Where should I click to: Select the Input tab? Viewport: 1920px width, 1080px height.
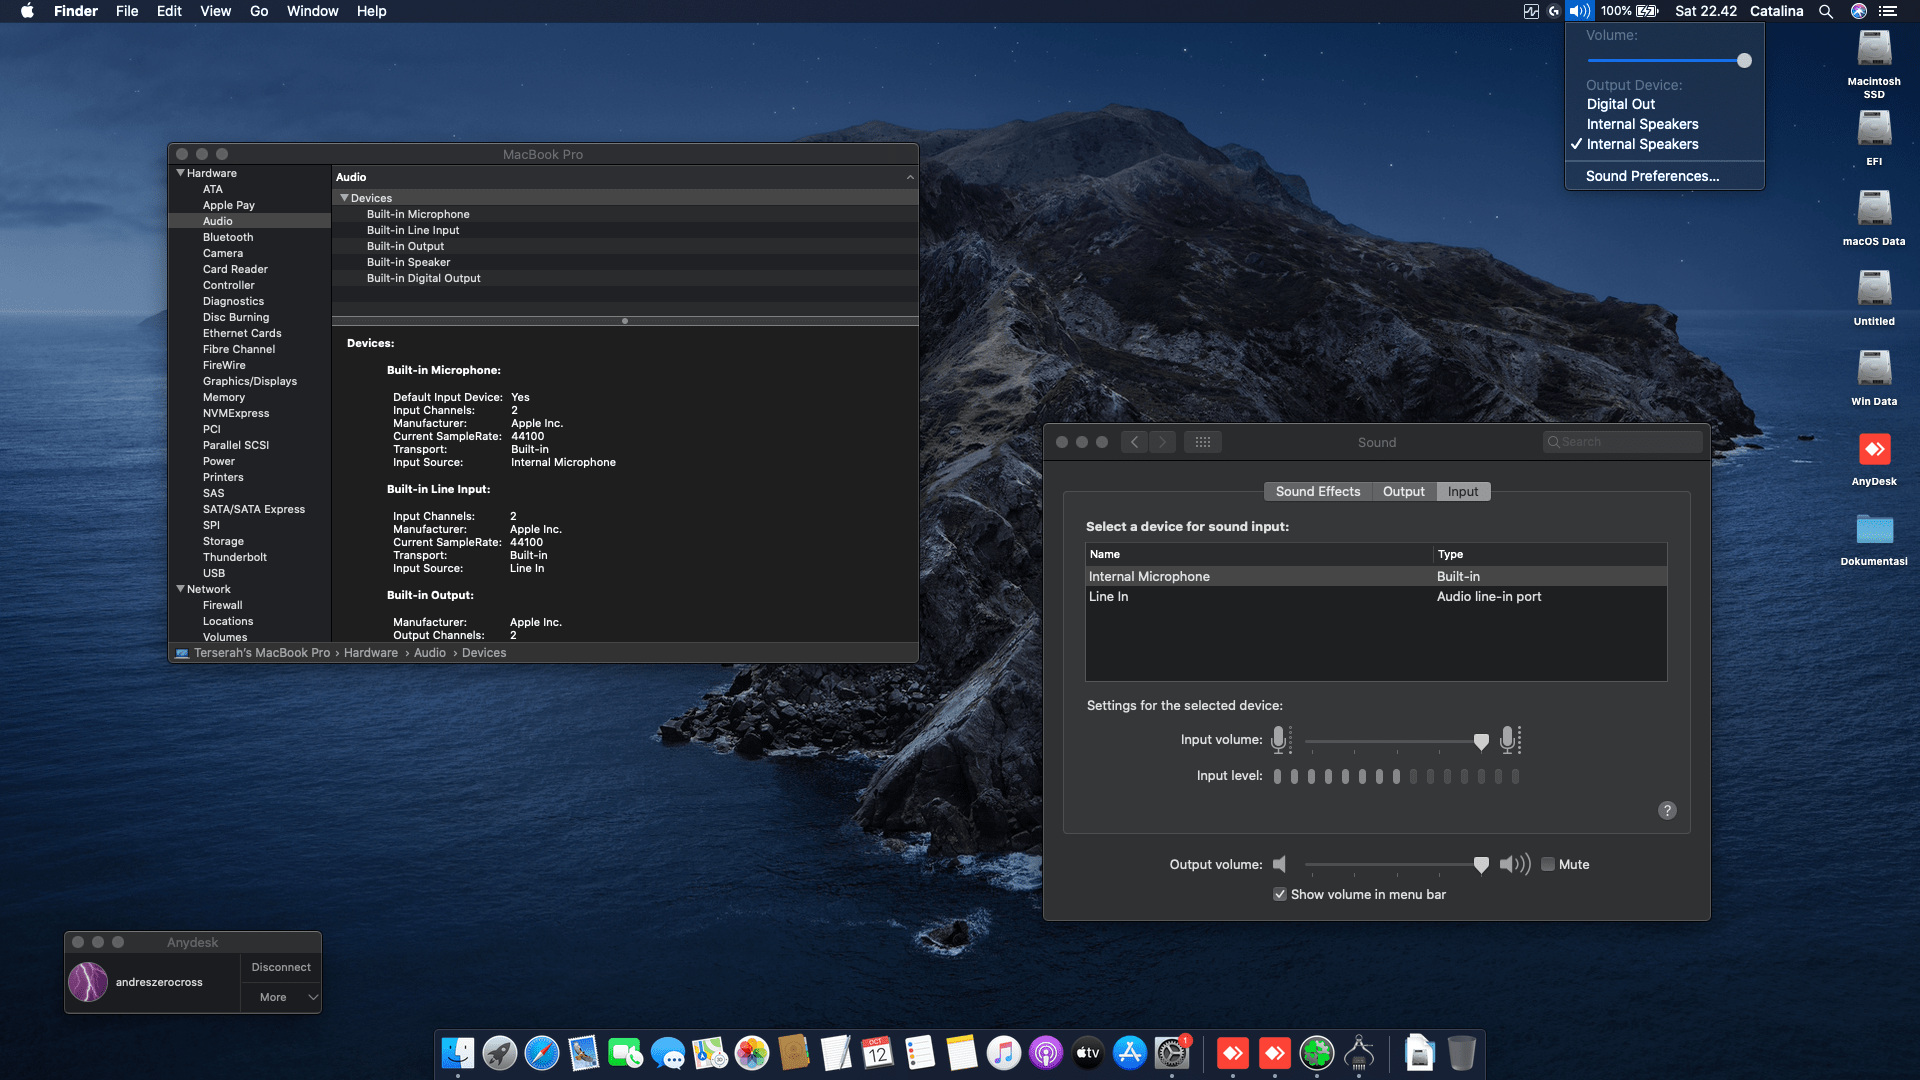point(1463,491)
